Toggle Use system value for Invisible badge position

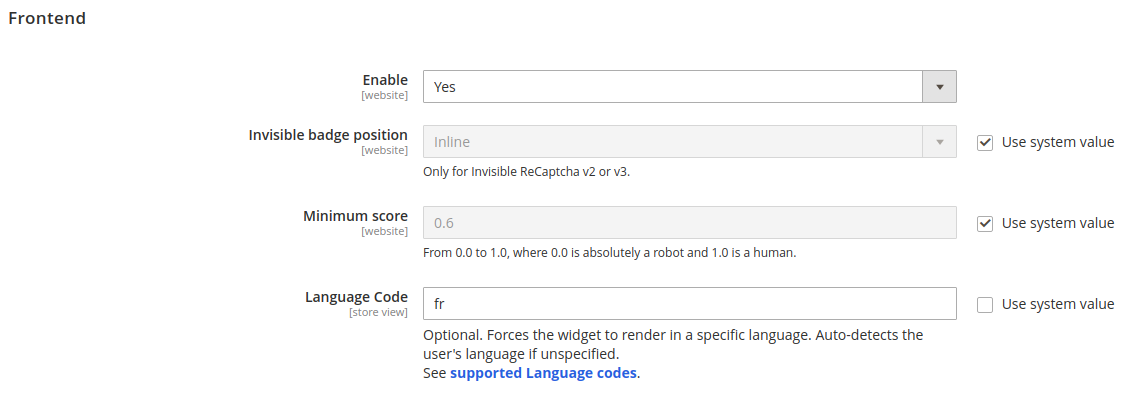pyautogui.click(x=985, y=142)
